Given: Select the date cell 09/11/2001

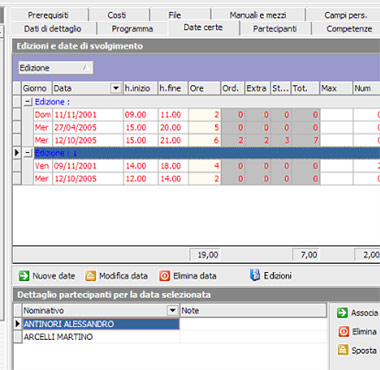Looking at the screenshot, I should pyautogui.click(x=88, y=166).
